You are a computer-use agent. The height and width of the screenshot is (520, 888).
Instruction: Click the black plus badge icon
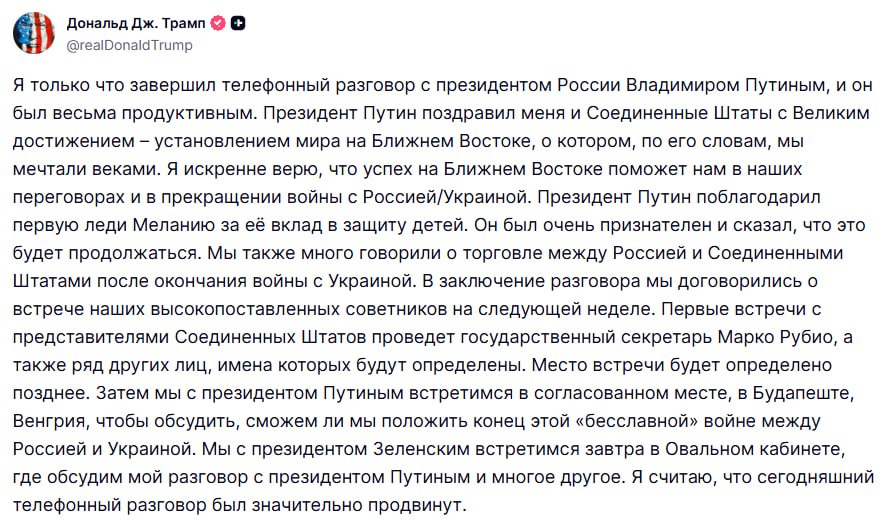(237, 23)
